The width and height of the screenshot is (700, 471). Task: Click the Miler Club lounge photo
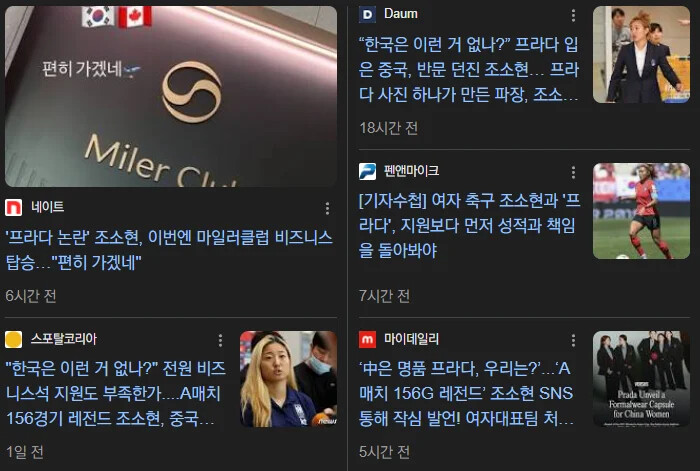(171, 96)
